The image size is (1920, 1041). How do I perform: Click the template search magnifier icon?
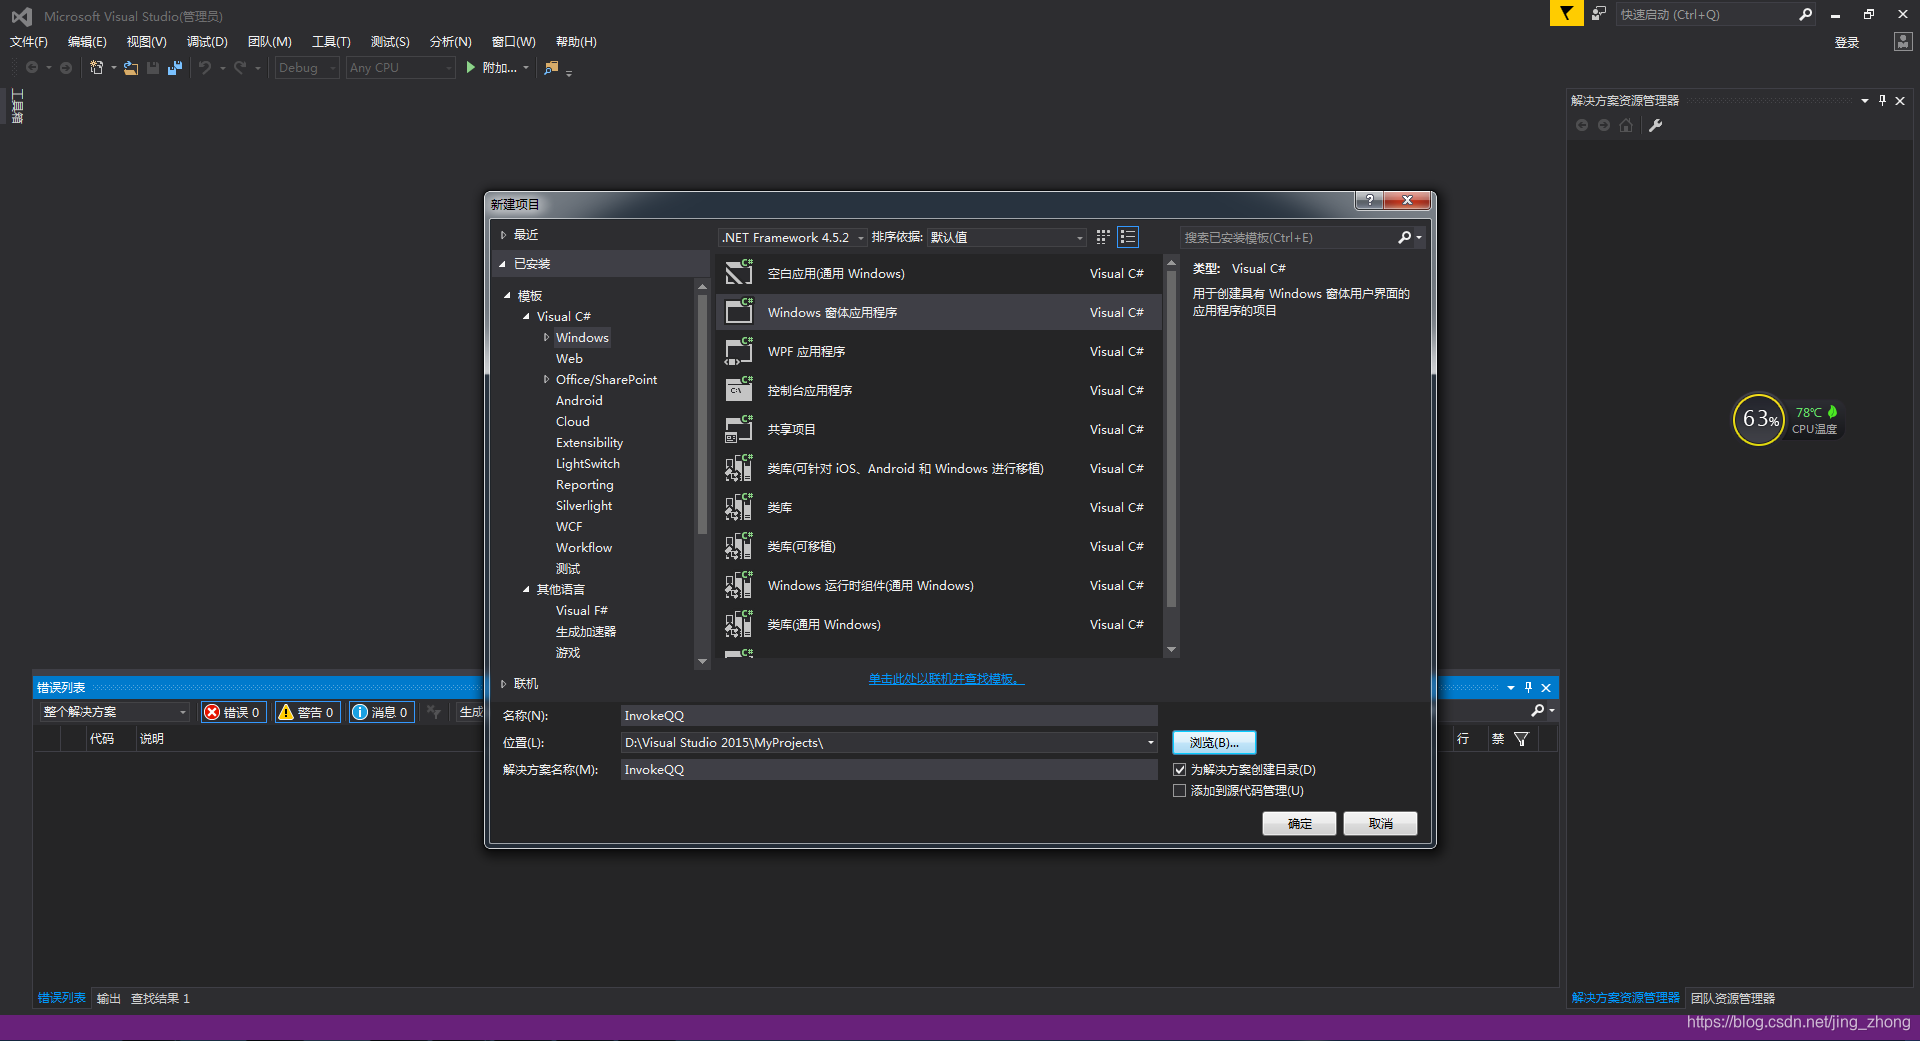1405,237
